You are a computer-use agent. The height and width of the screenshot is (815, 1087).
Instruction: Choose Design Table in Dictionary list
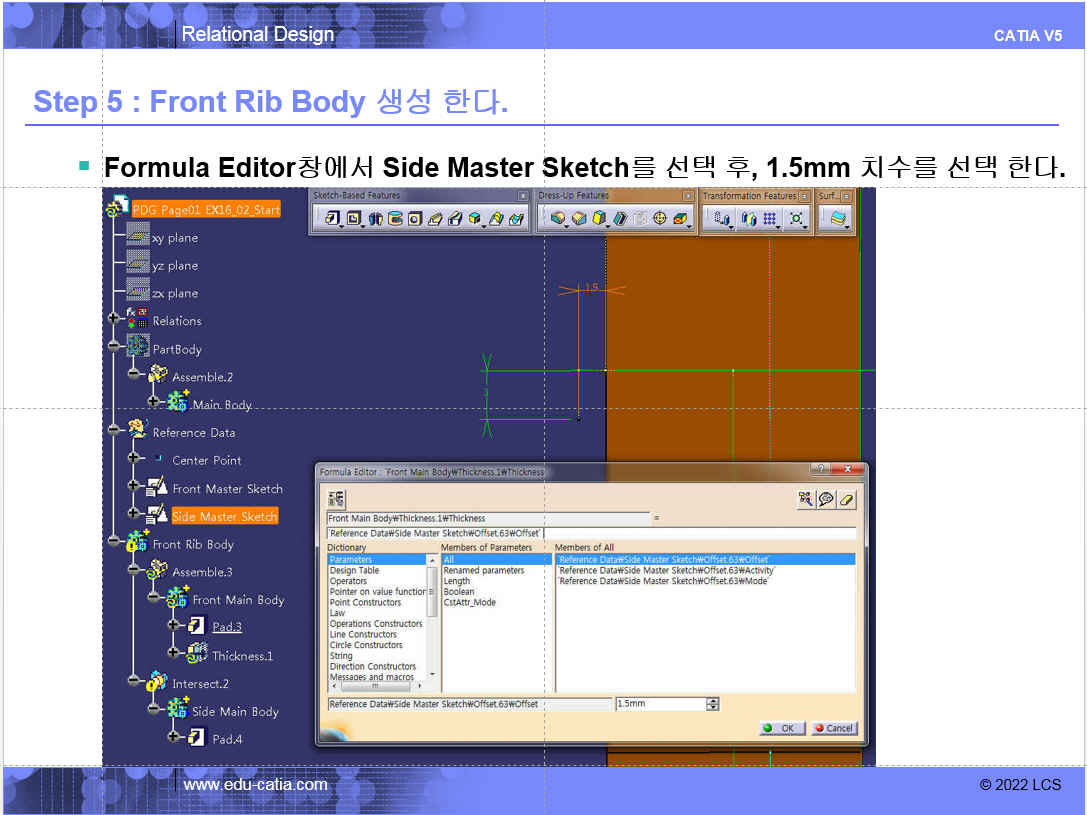(x=354, y=570)
